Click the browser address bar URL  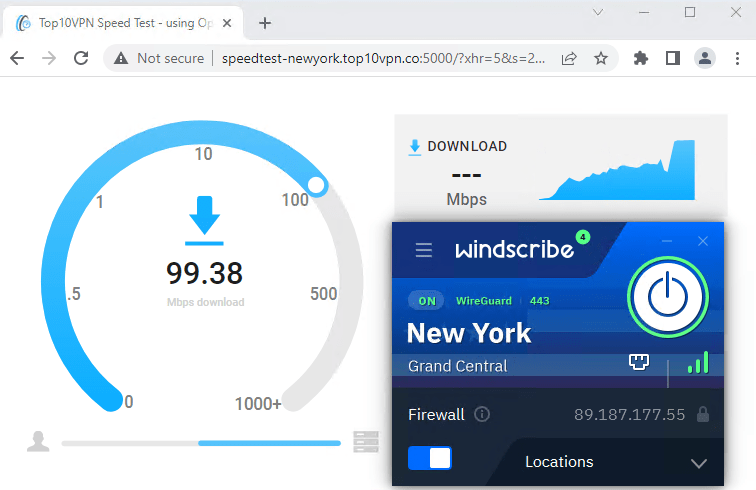coord(383,58)
